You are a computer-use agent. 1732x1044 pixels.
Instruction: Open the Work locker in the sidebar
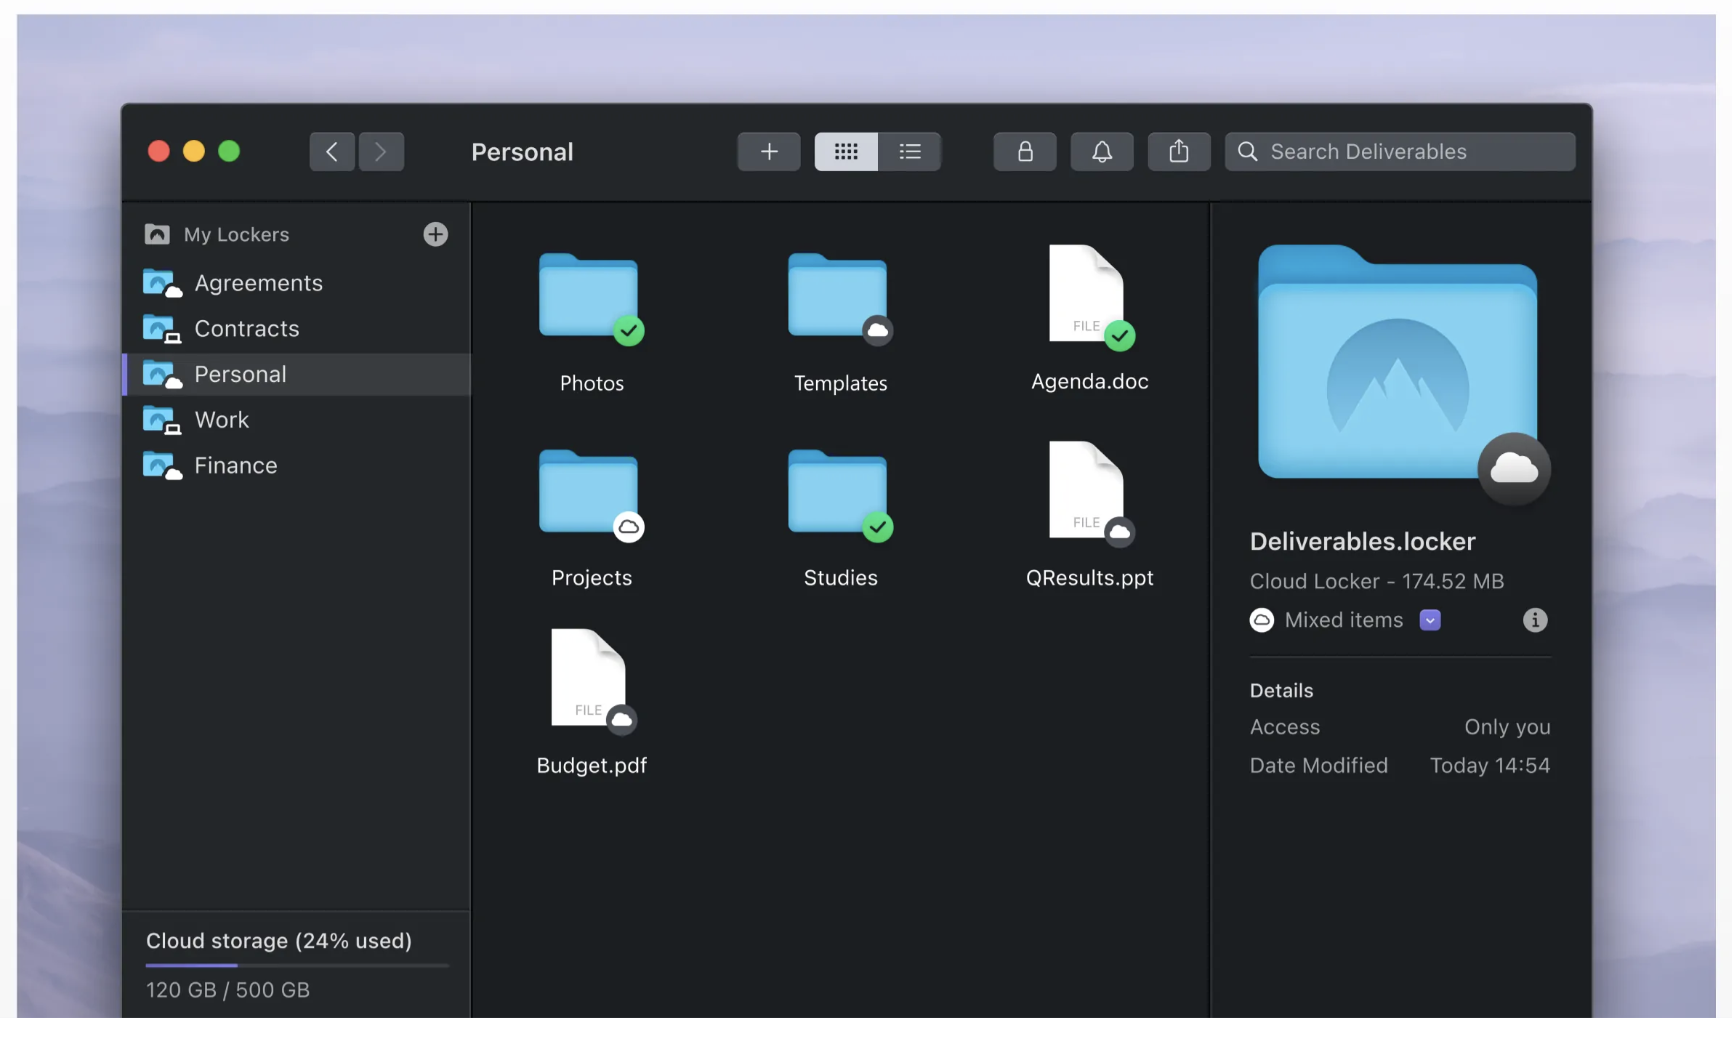[x=296, y=420]
